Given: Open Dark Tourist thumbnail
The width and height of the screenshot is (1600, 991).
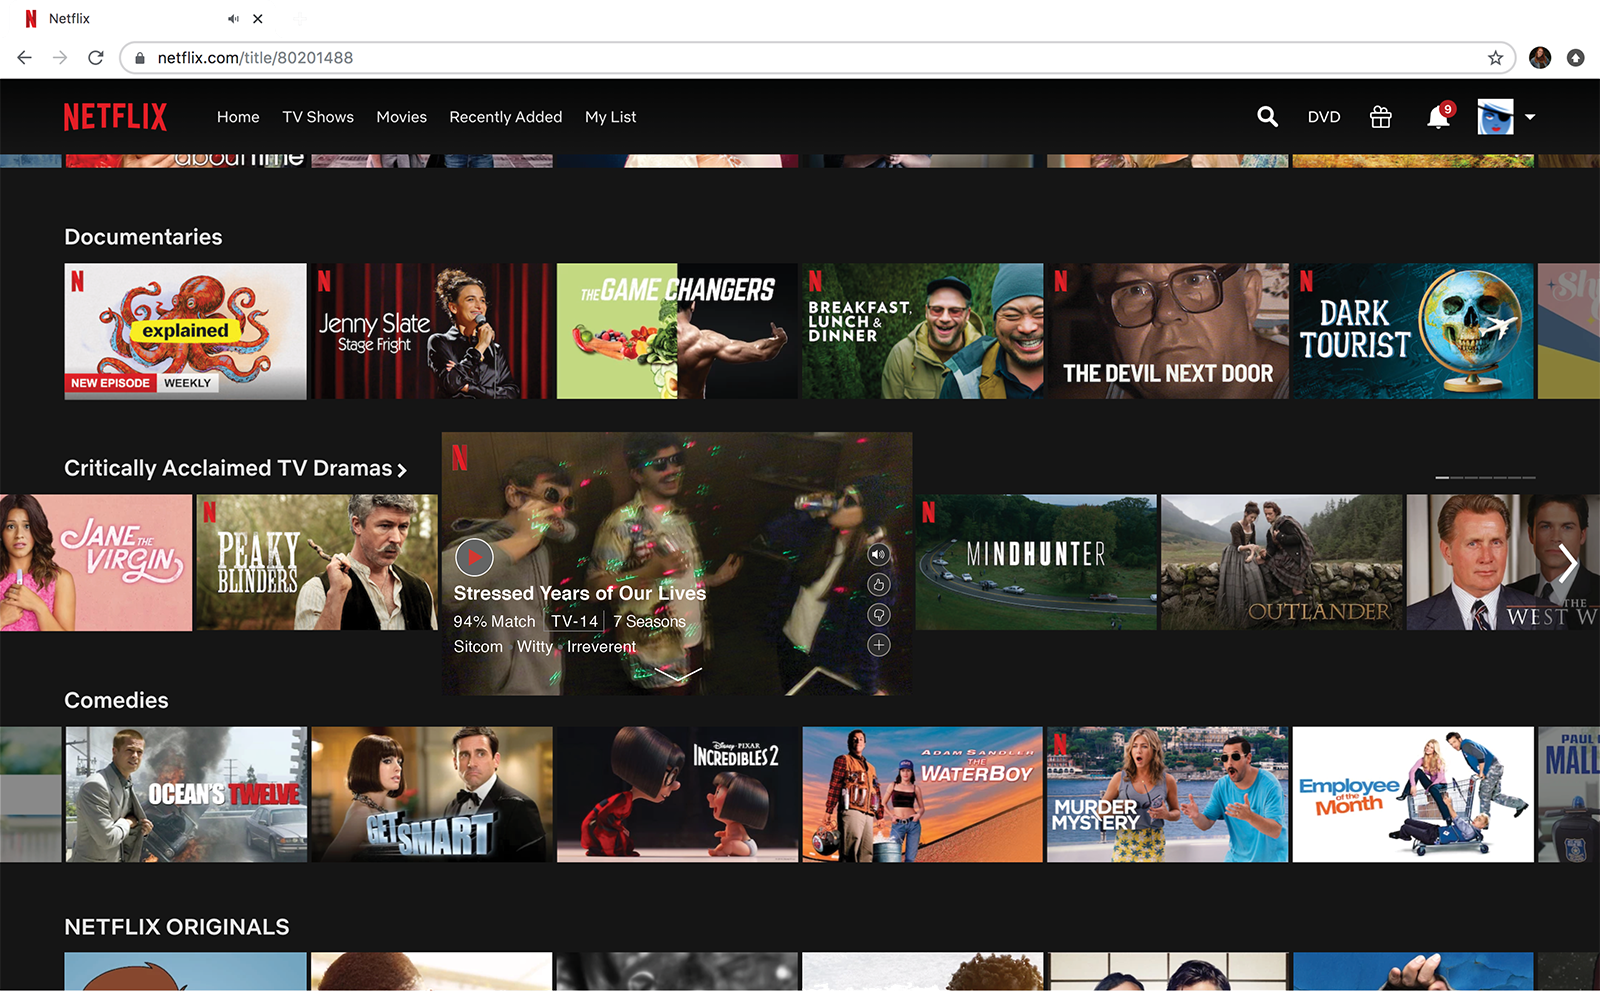Looking at the screenshot, I should click(1413, 331).
